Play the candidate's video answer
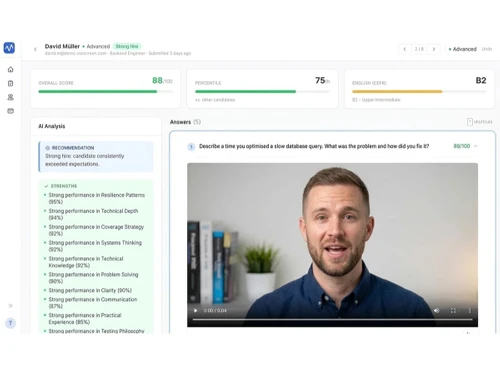The image size is (500, 375). [195, 311]
